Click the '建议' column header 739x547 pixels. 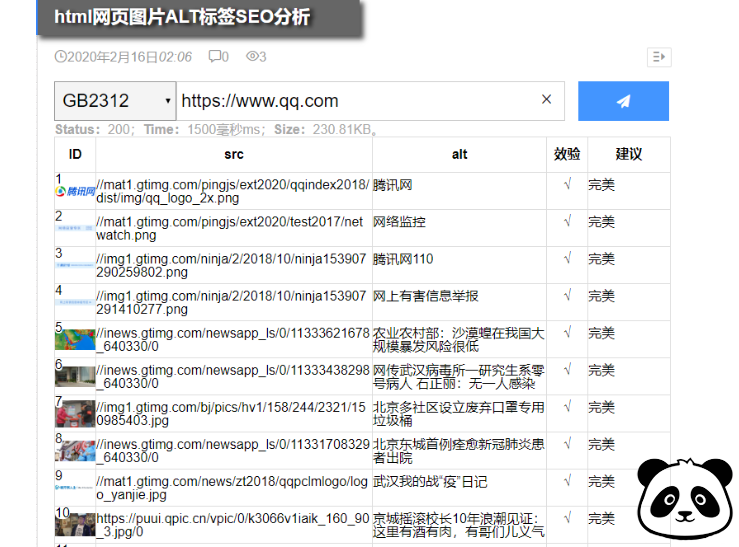tap(629, 154)
